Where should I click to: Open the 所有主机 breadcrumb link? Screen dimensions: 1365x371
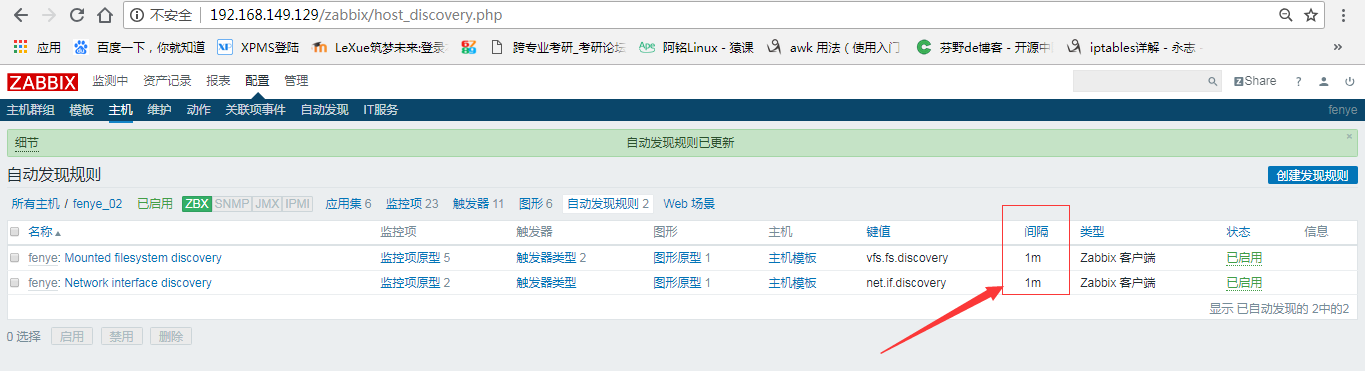pos(35,204)
